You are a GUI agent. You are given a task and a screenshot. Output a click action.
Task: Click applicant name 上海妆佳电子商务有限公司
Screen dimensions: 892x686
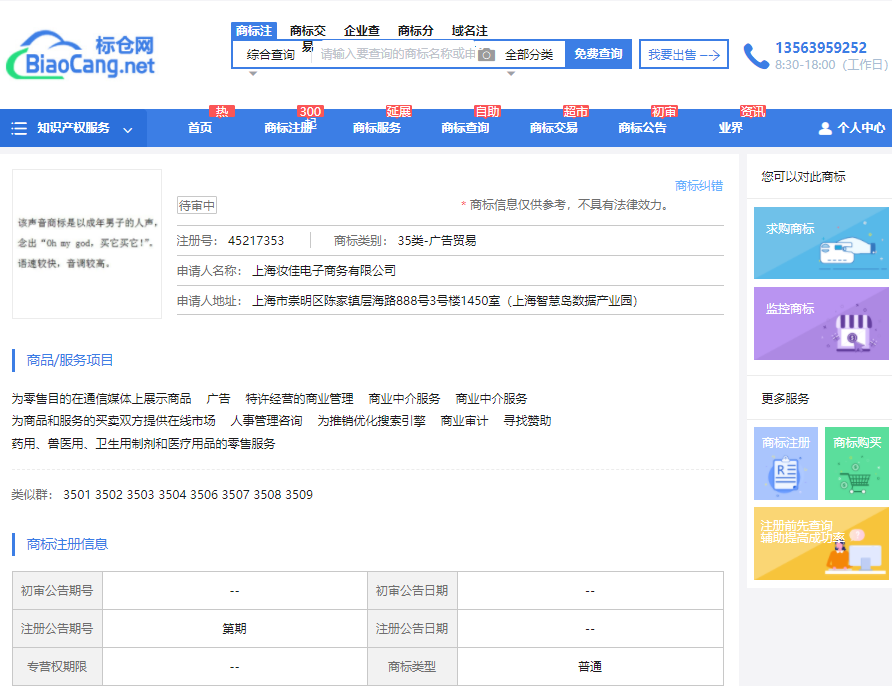[324, 271]
